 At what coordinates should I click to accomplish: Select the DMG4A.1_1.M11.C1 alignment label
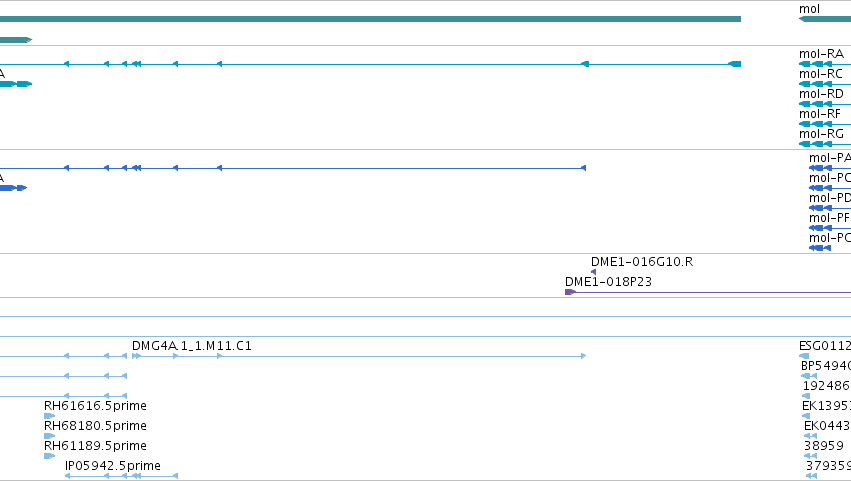pyautogui.click(x=192, y=346)
